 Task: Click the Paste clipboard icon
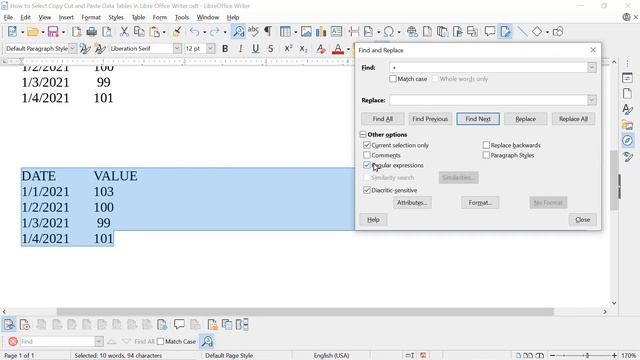pyautogui.click(x=155, y=32)
